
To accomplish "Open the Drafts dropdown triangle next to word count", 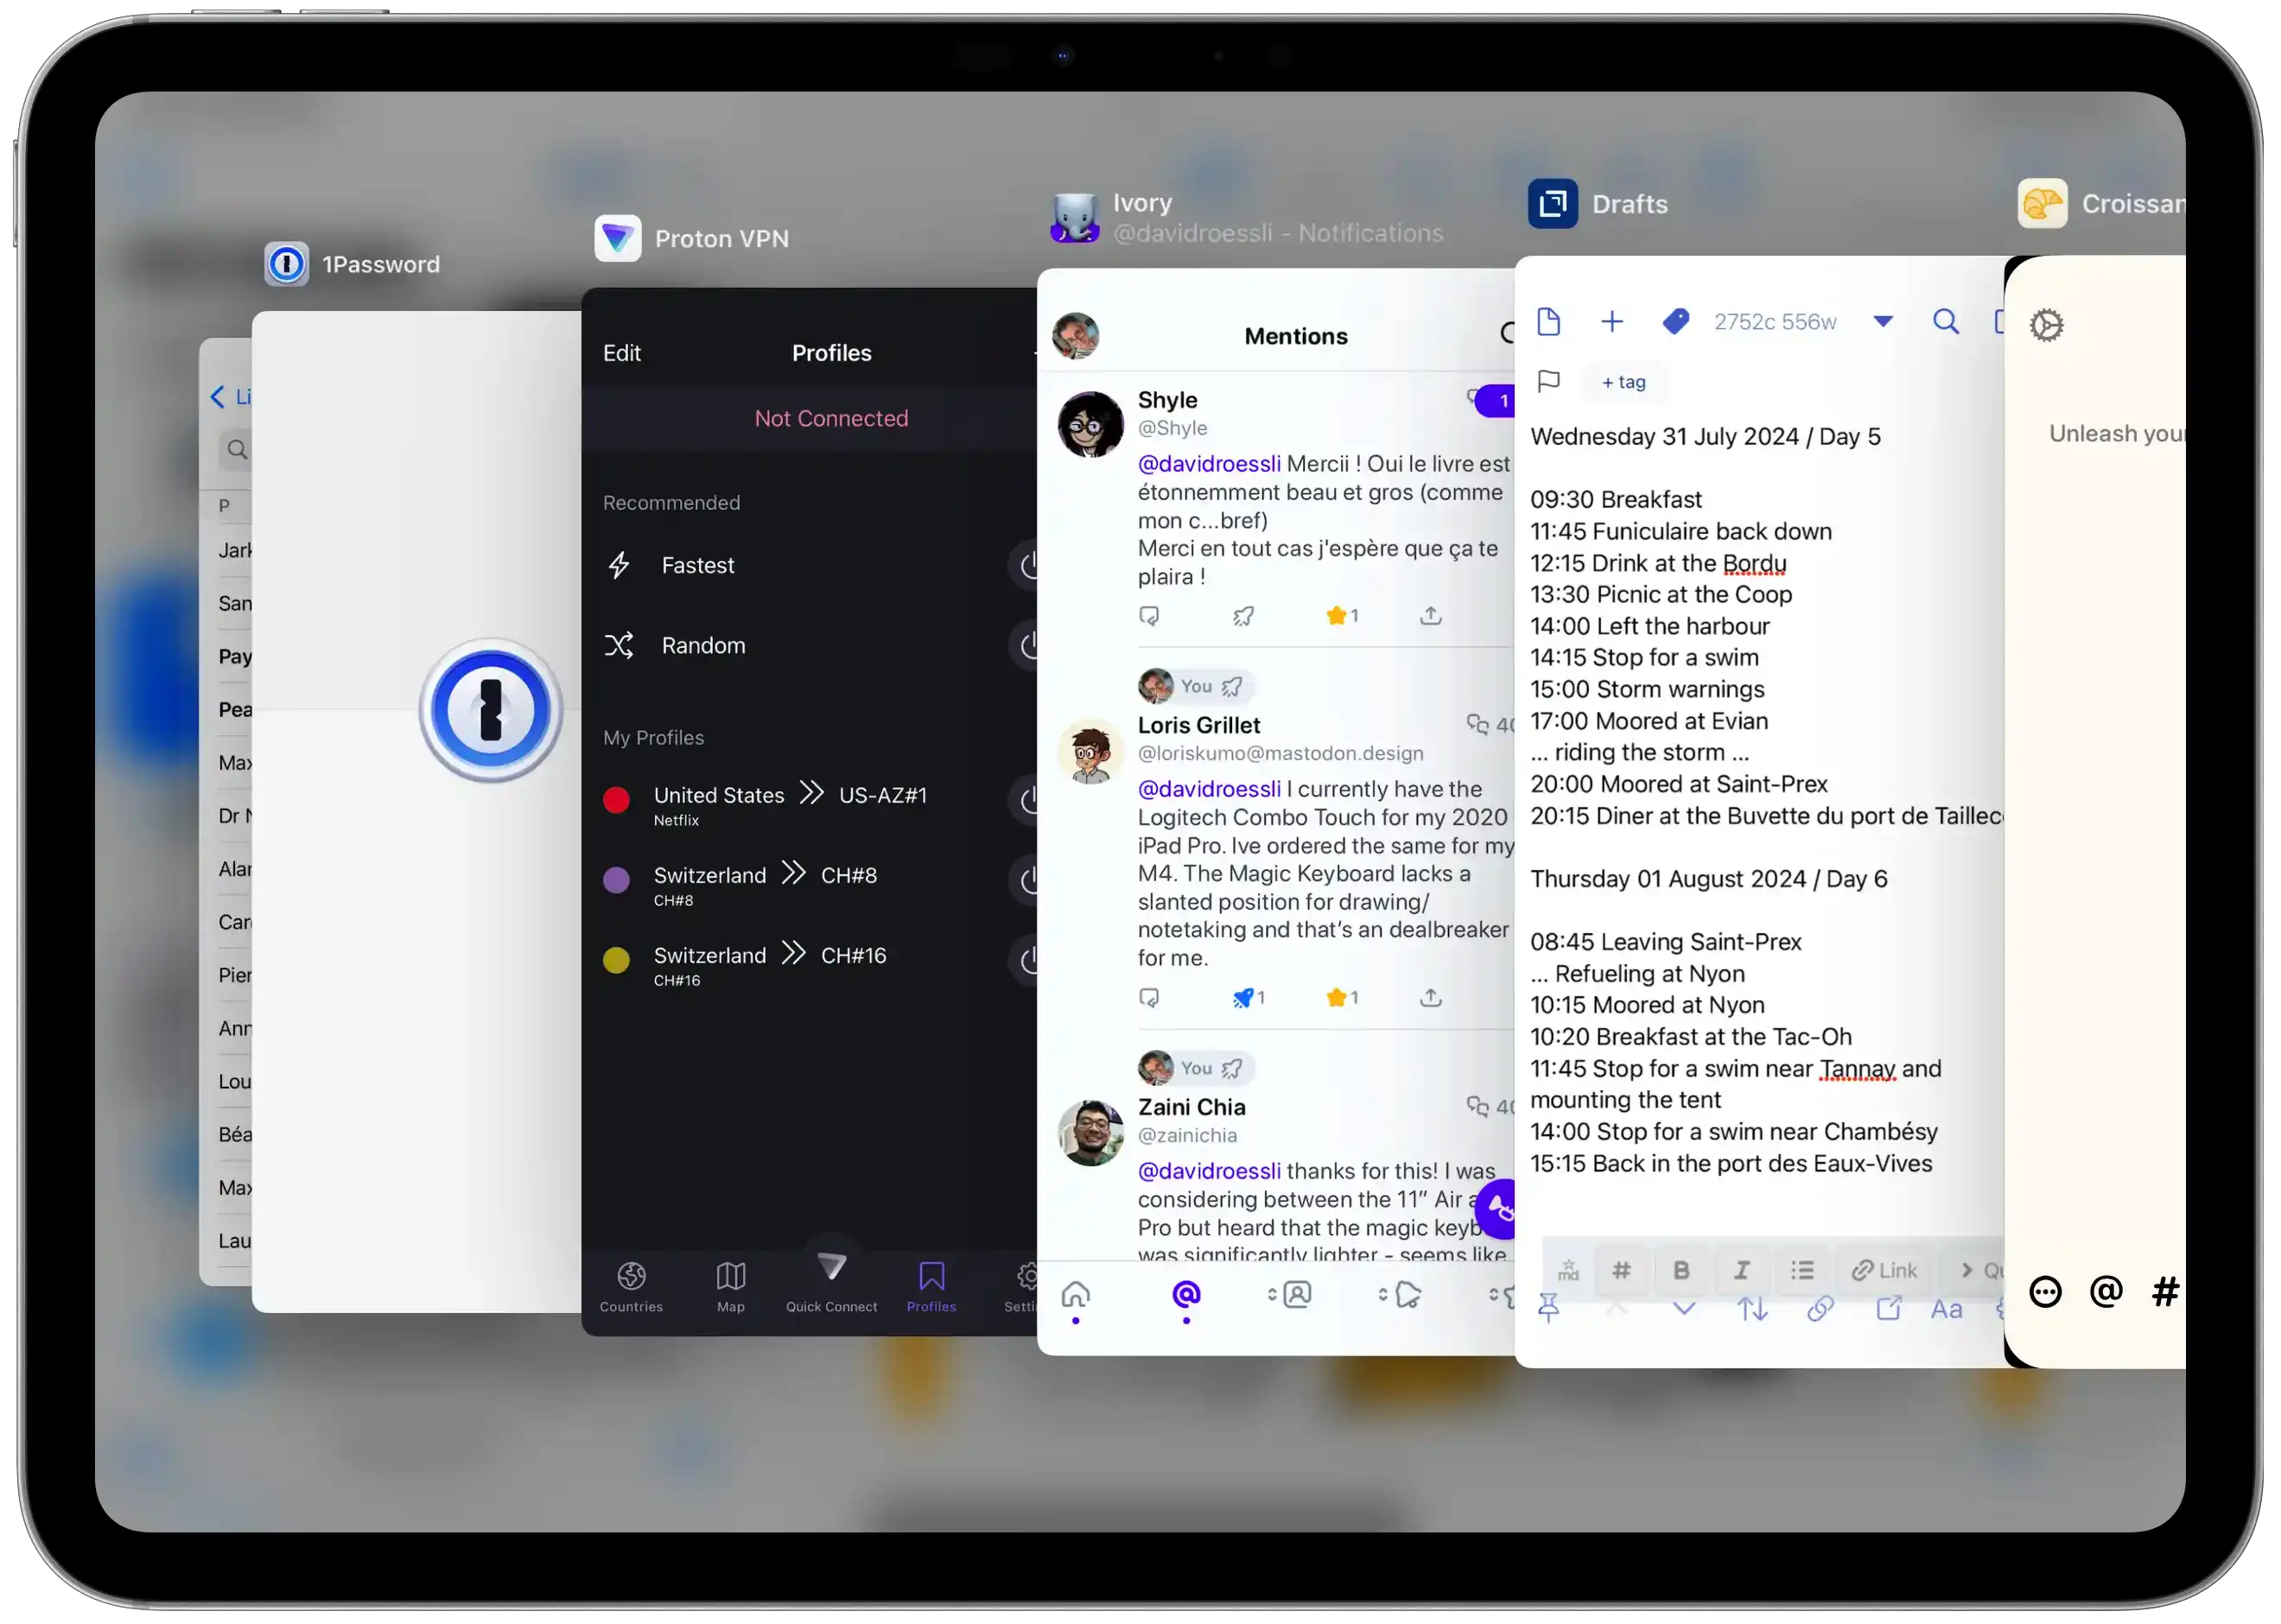I will pyautogui.click(x=1883, y=322).
